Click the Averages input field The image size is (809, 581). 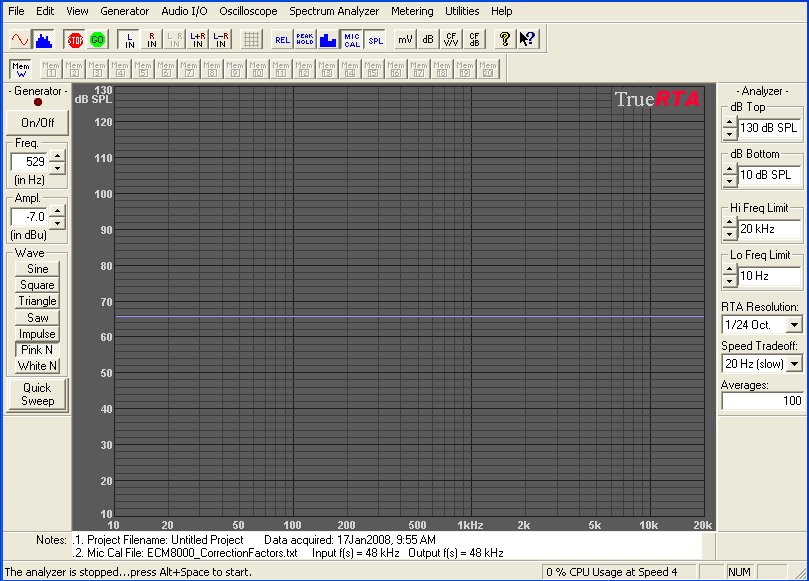coord(762,401)
